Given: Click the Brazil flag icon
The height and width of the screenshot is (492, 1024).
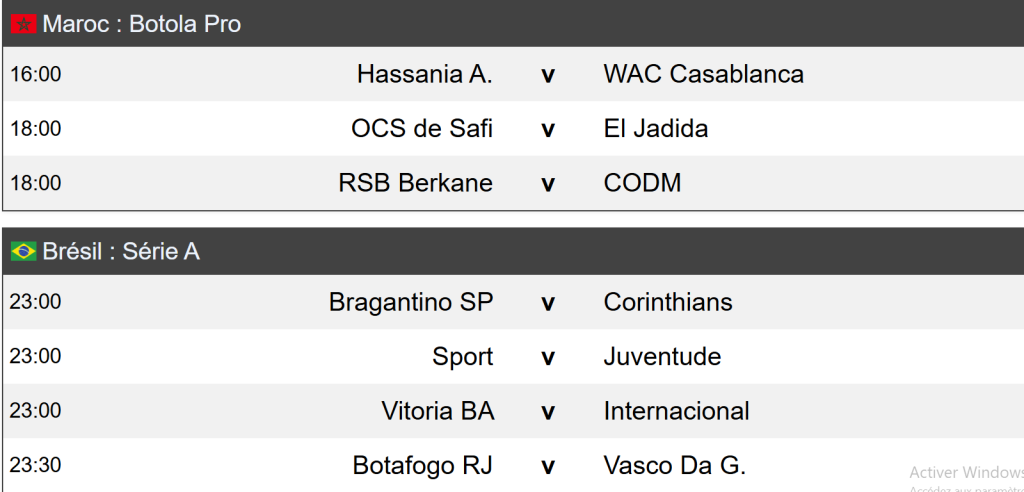Looking at the screenshot, I should (x=24, y=252).
